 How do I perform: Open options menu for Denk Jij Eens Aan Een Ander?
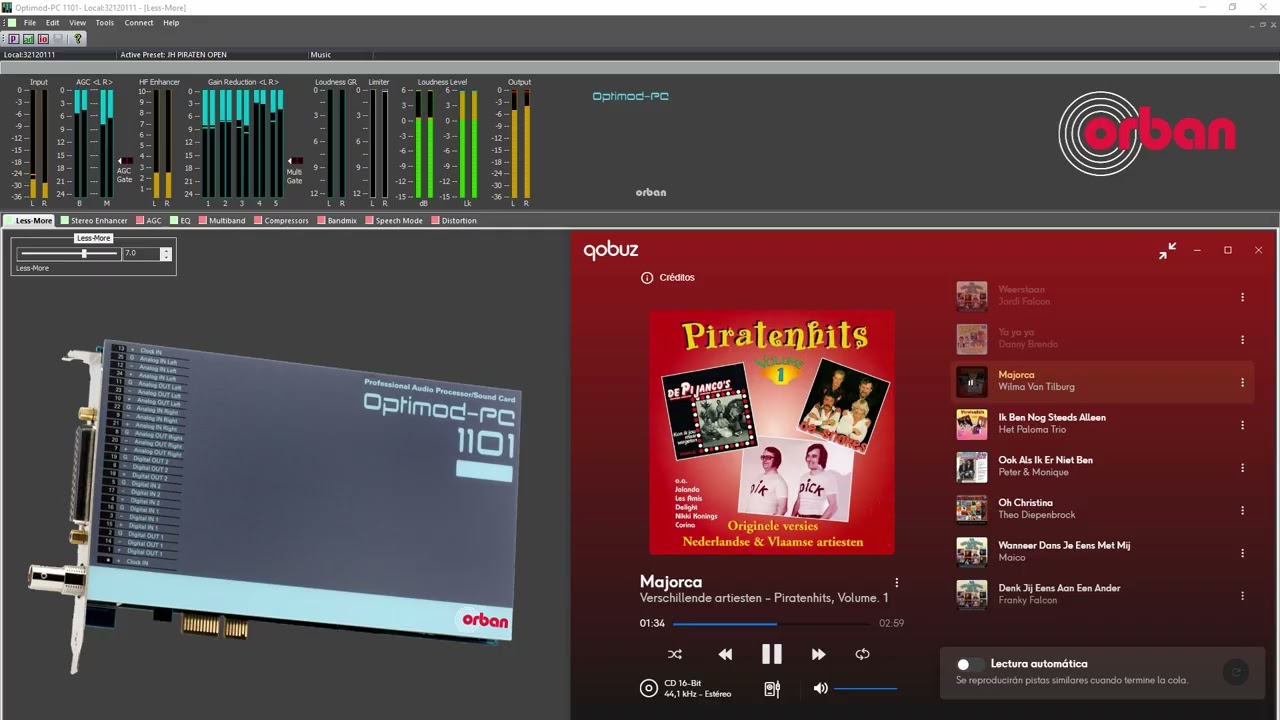pyautogui.click(x=1243, y=596)
